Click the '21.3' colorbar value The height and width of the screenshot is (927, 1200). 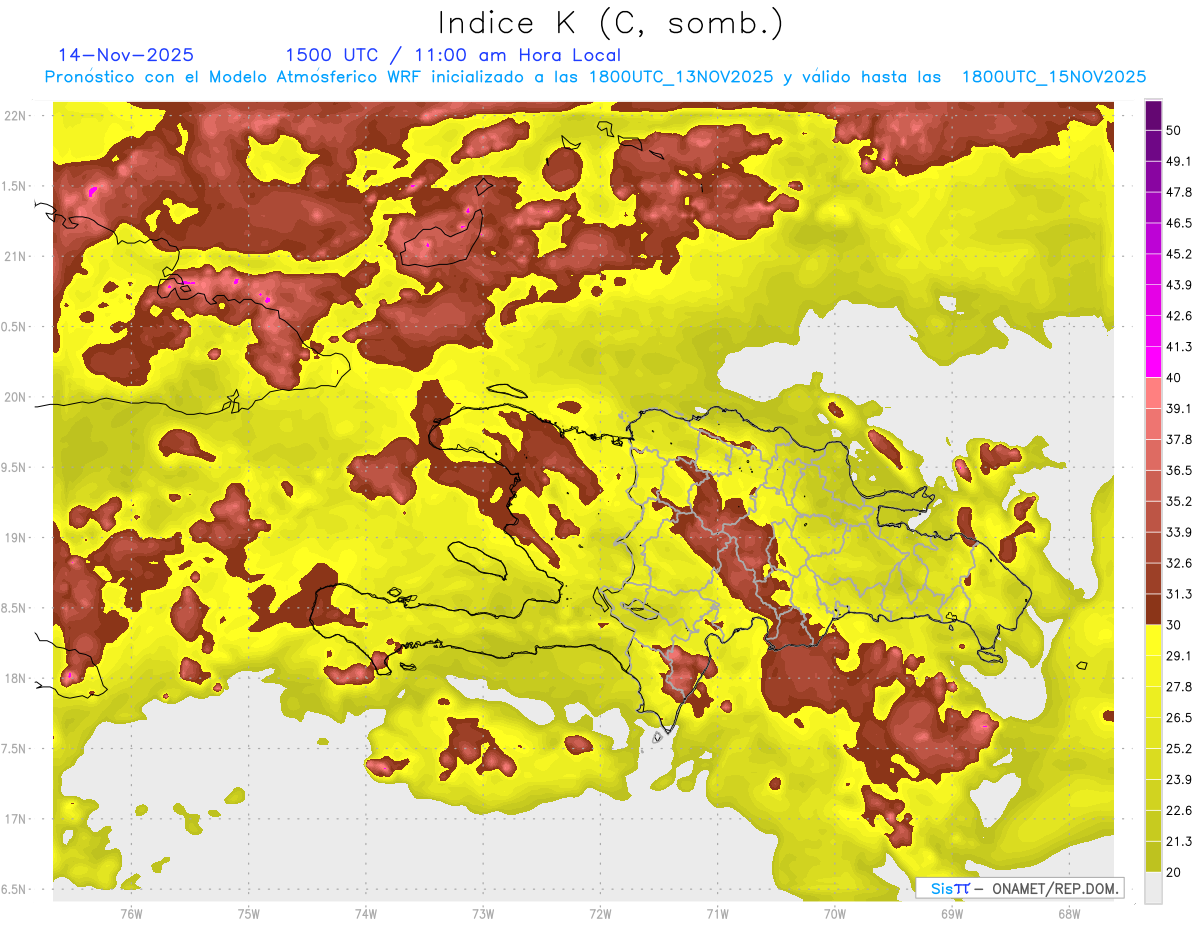(x=1179, y=841)
